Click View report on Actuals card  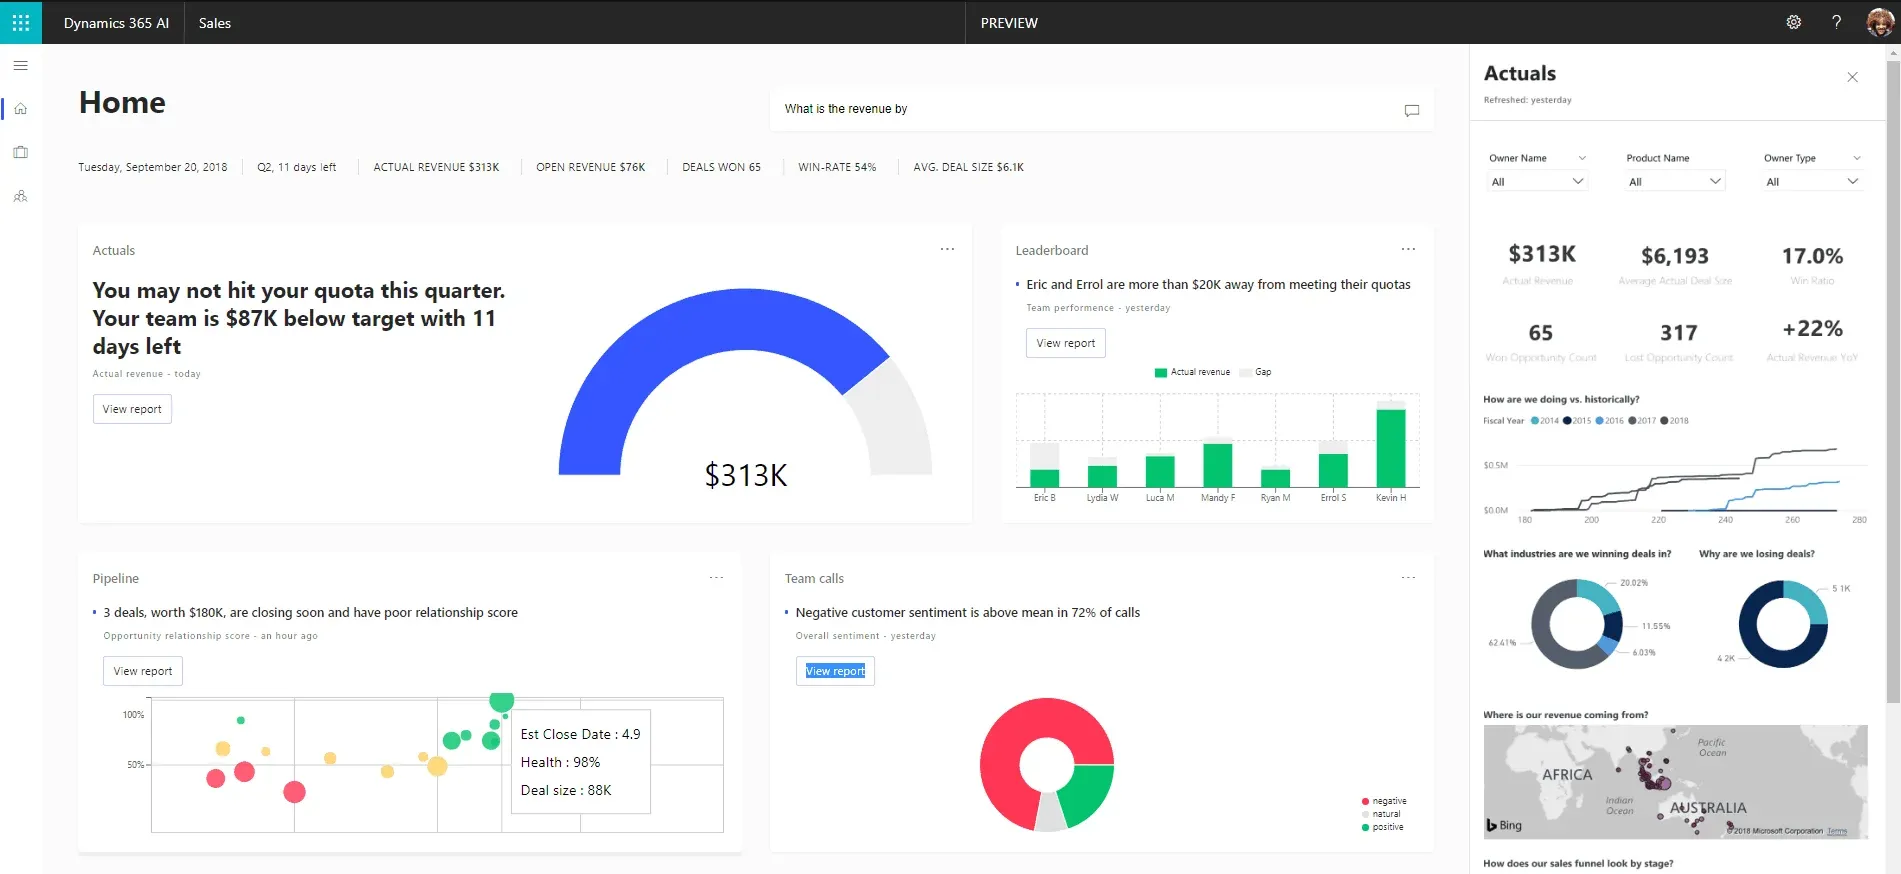[x=132, y=409]
